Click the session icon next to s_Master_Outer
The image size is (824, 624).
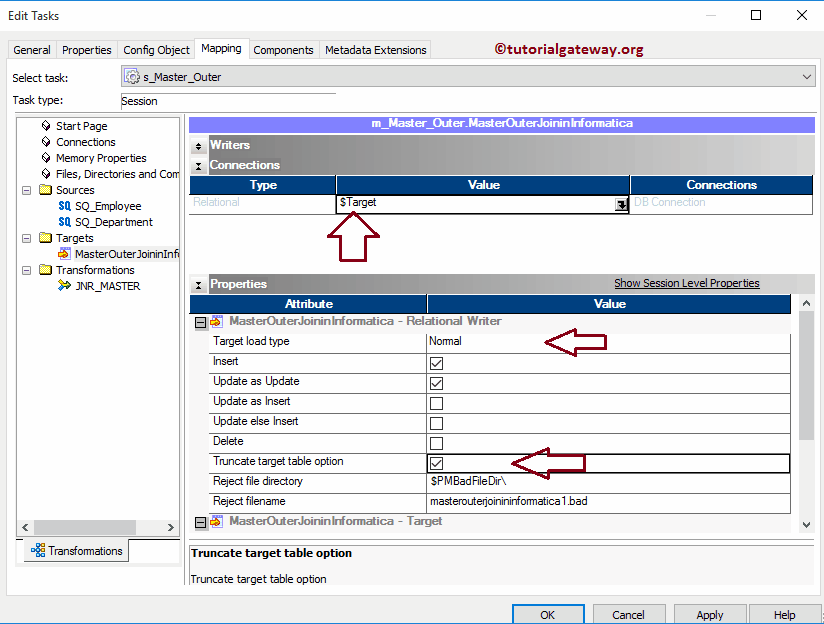pyautogui.click(x=132, y=75)
